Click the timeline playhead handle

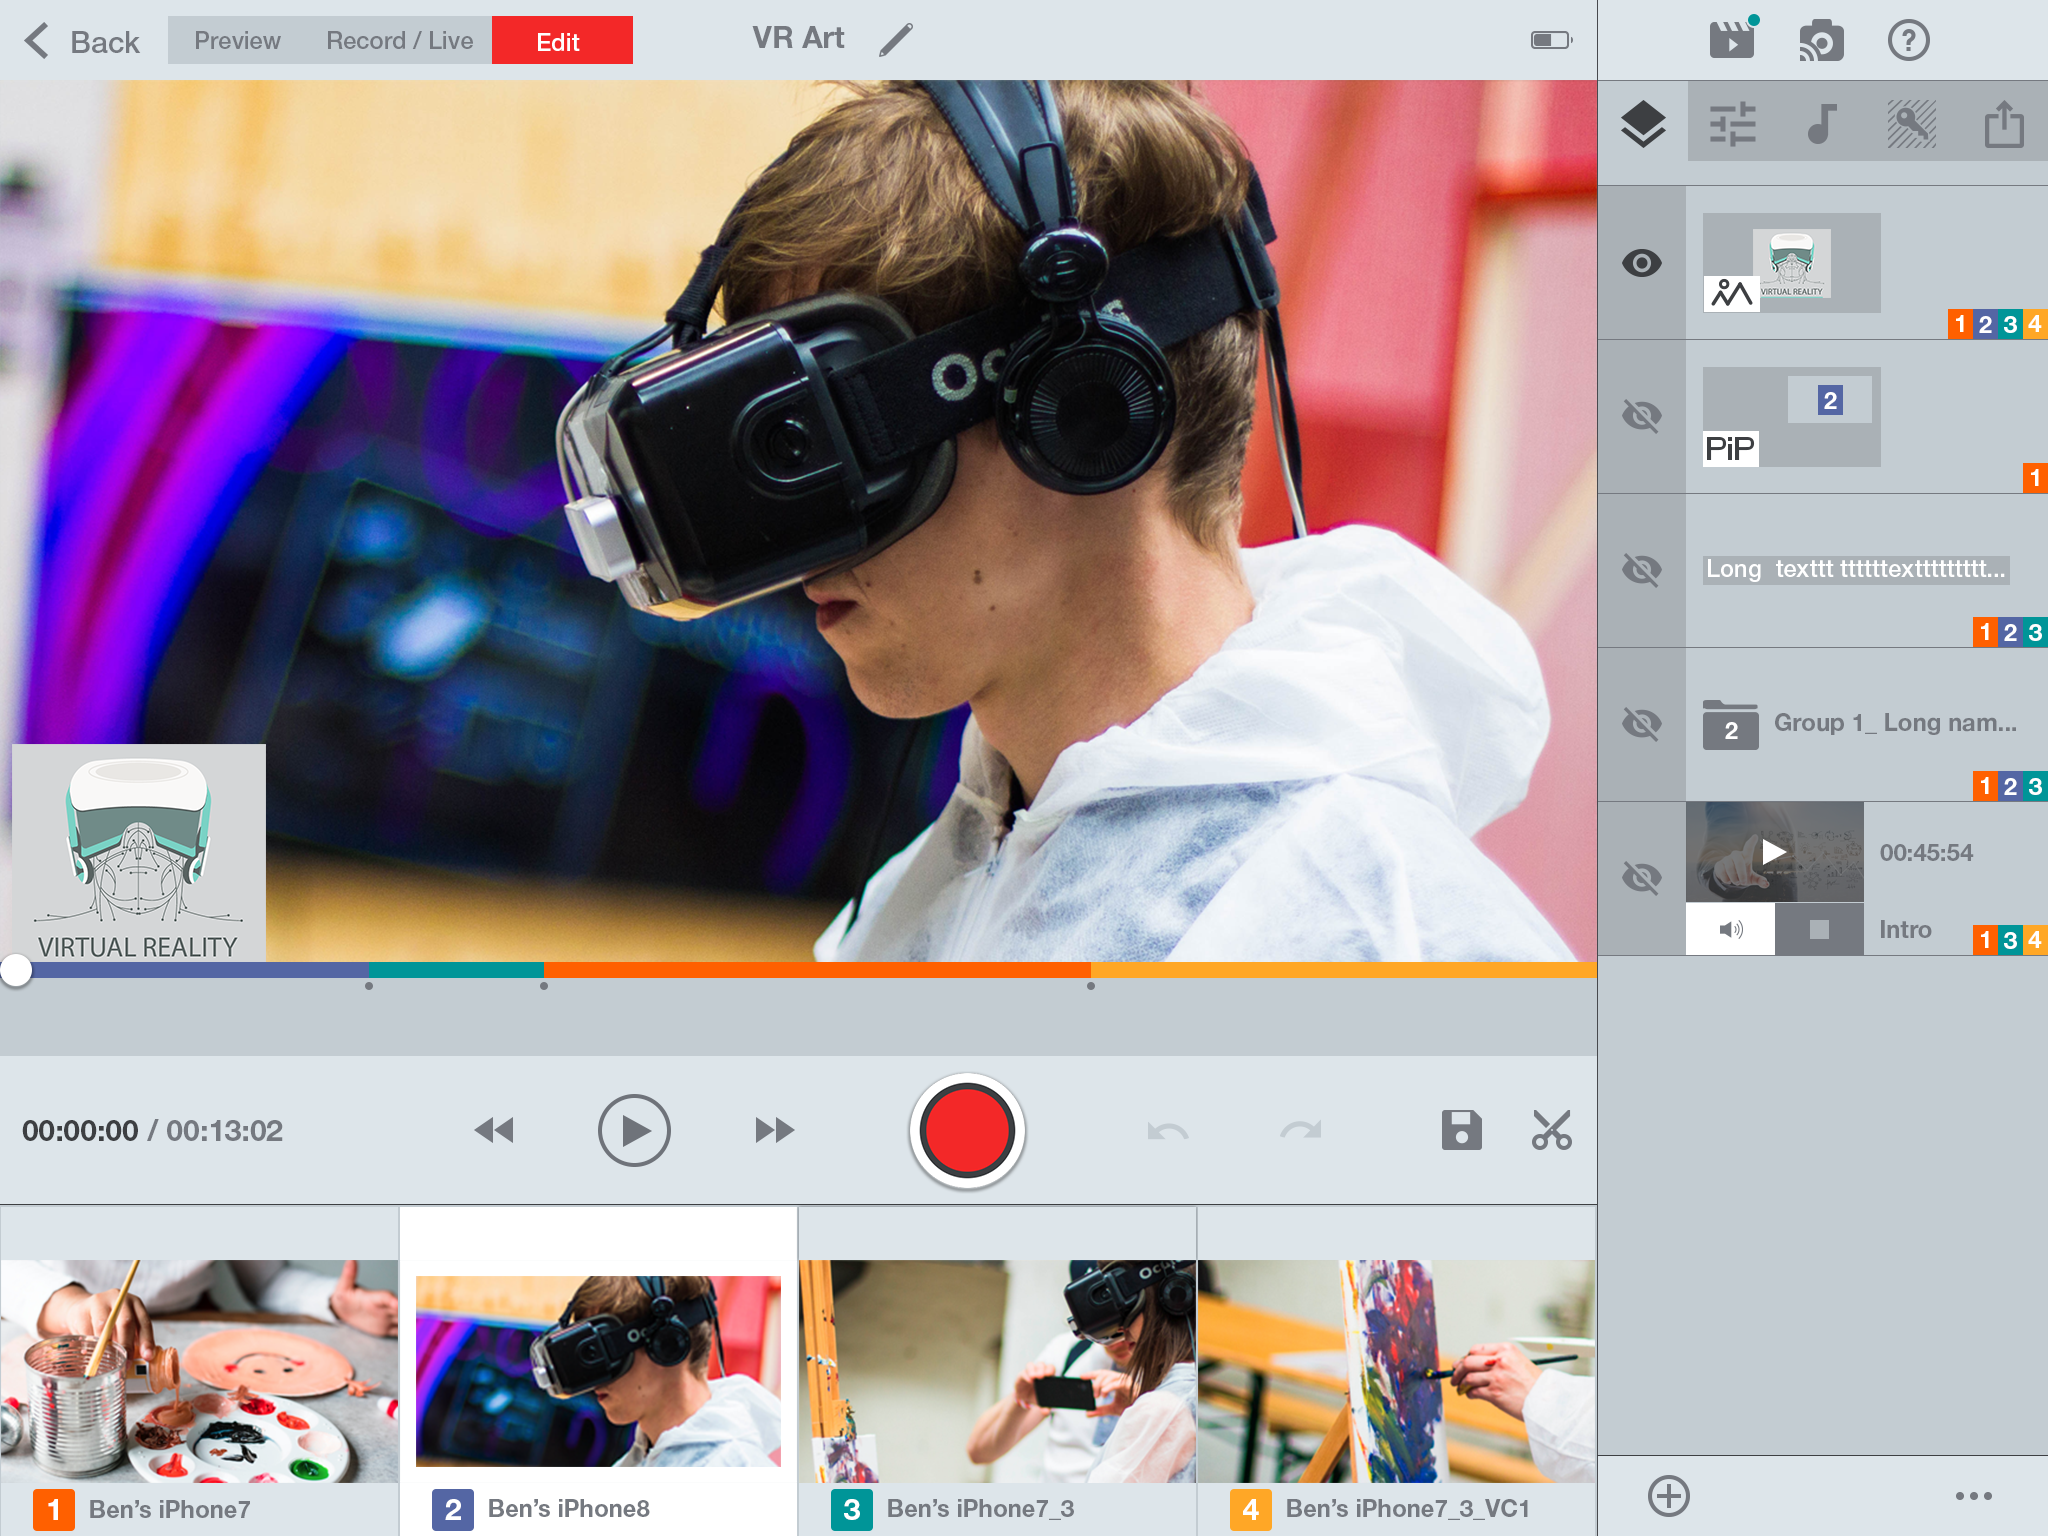point(16,969)
